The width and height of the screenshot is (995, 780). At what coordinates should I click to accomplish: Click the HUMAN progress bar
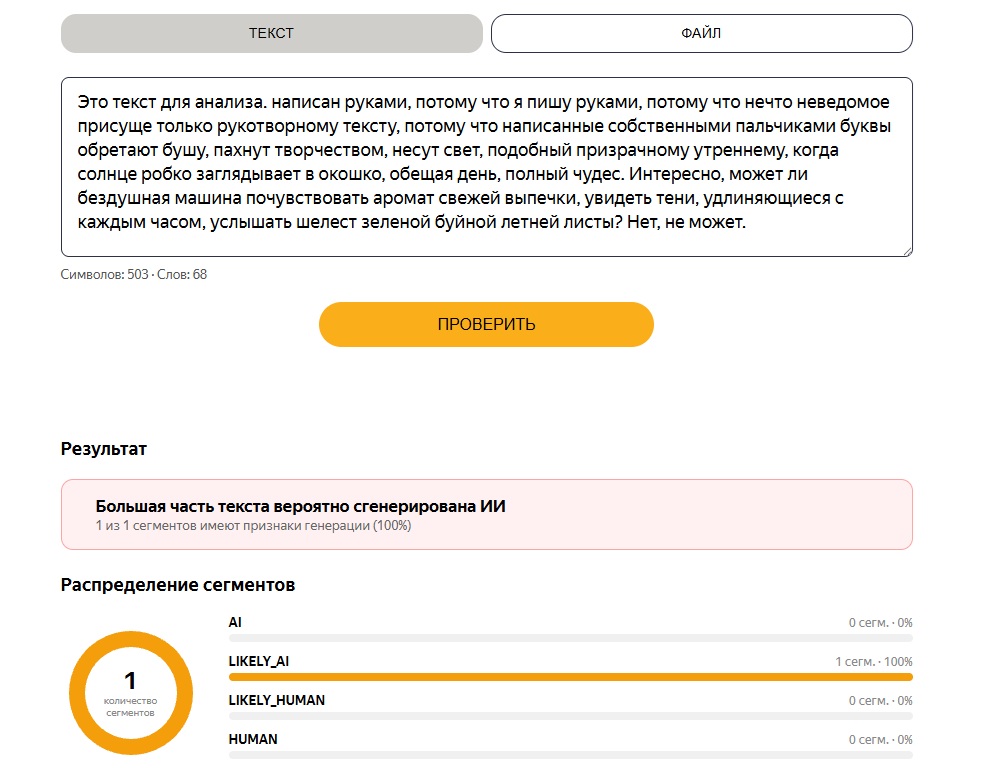(570, 755)
